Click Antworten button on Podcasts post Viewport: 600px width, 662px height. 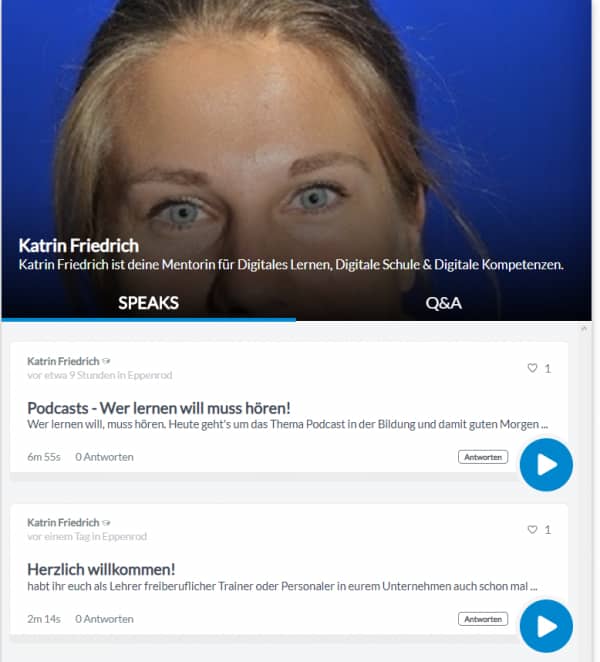coord(483,457)
